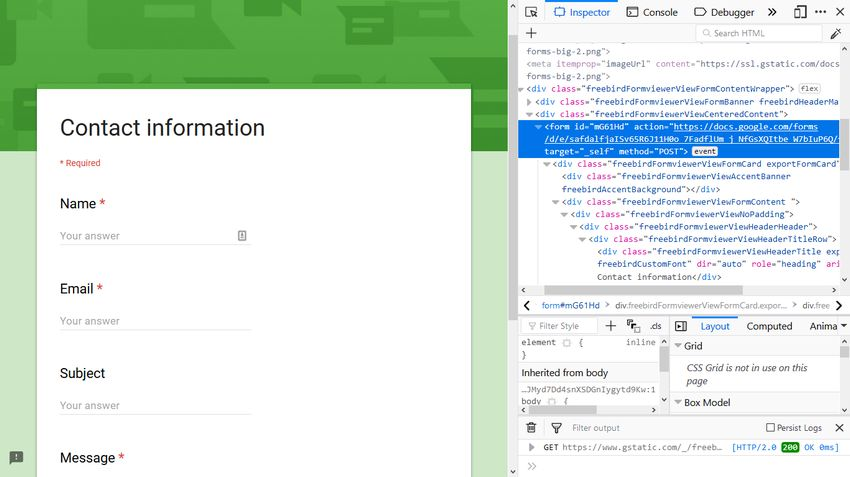Click the eyedropper color picker icon
This screenshot has width=850, height=477.
pyautogui.click(x=836, y=33)
